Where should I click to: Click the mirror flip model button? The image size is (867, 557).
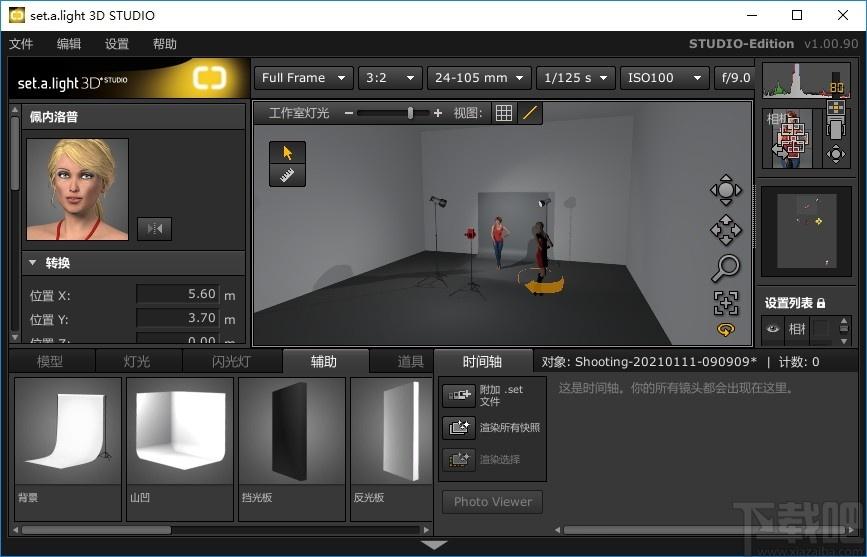[154, 228]
